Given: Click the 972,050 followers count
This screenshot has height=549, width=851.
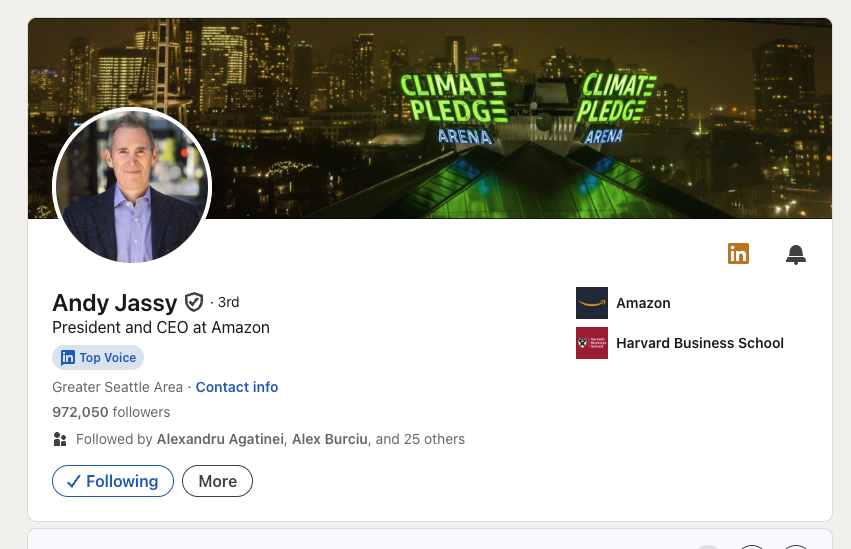Looking at the screenshot, I should pos(111,412).
